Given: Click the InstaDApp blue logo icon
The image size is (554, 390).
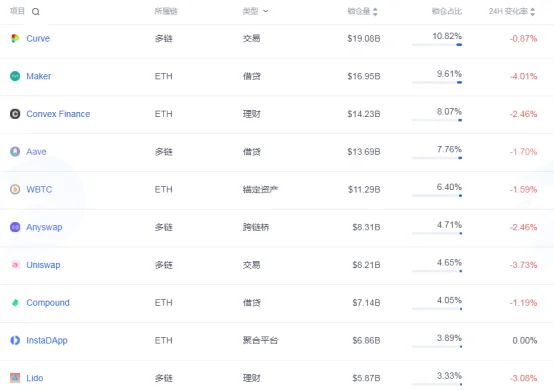Looking at the screenshot, I should (15, 340).
